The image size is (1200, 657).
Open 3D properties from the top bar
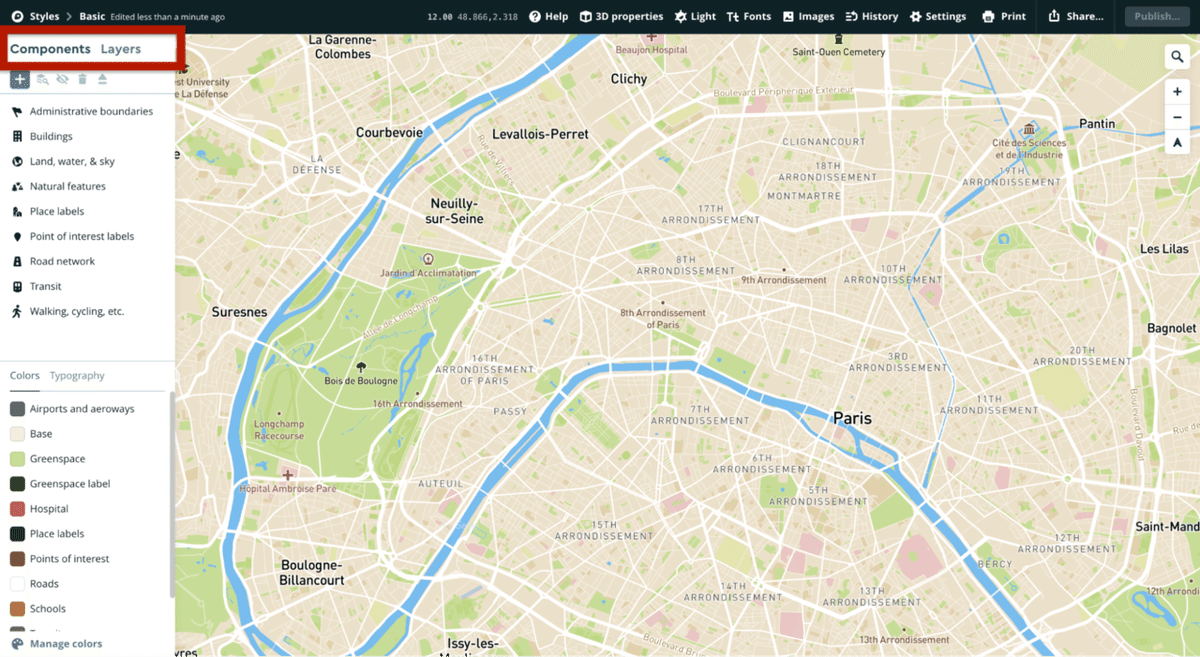pyautogui.click(x=621, y=16)
